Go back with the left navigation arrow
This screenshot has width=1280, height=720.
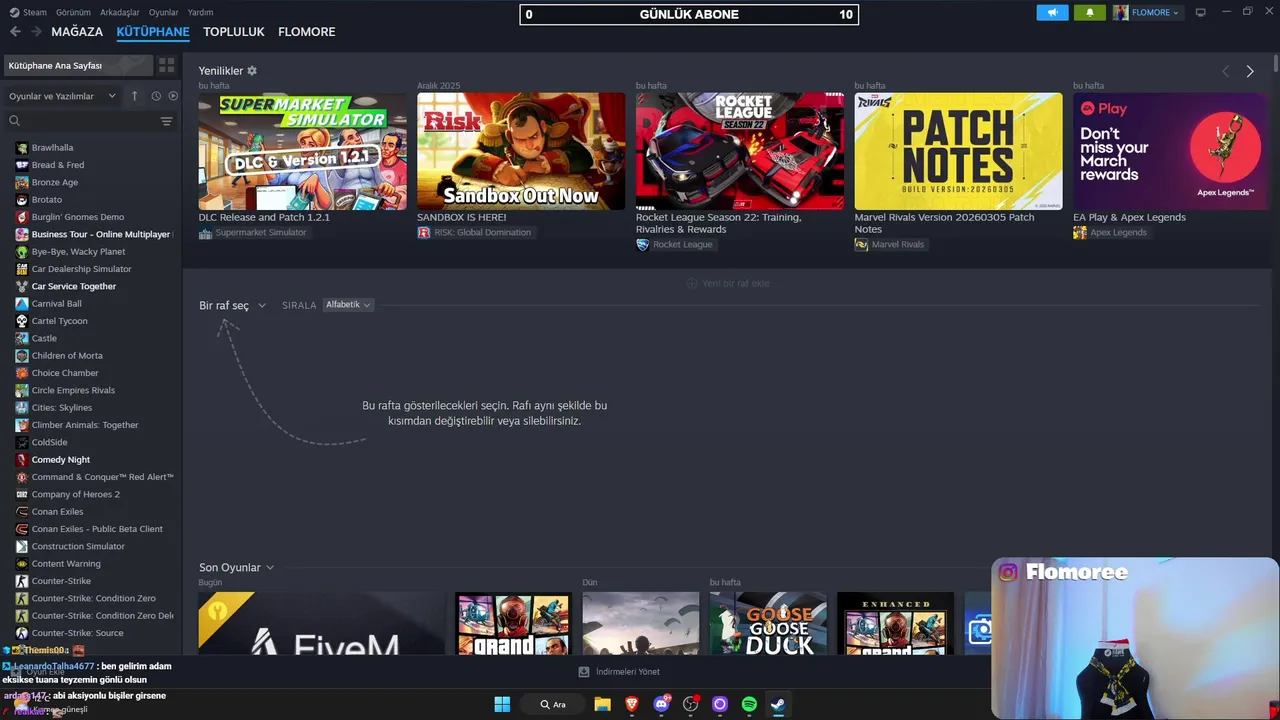(x=15, y=32)
